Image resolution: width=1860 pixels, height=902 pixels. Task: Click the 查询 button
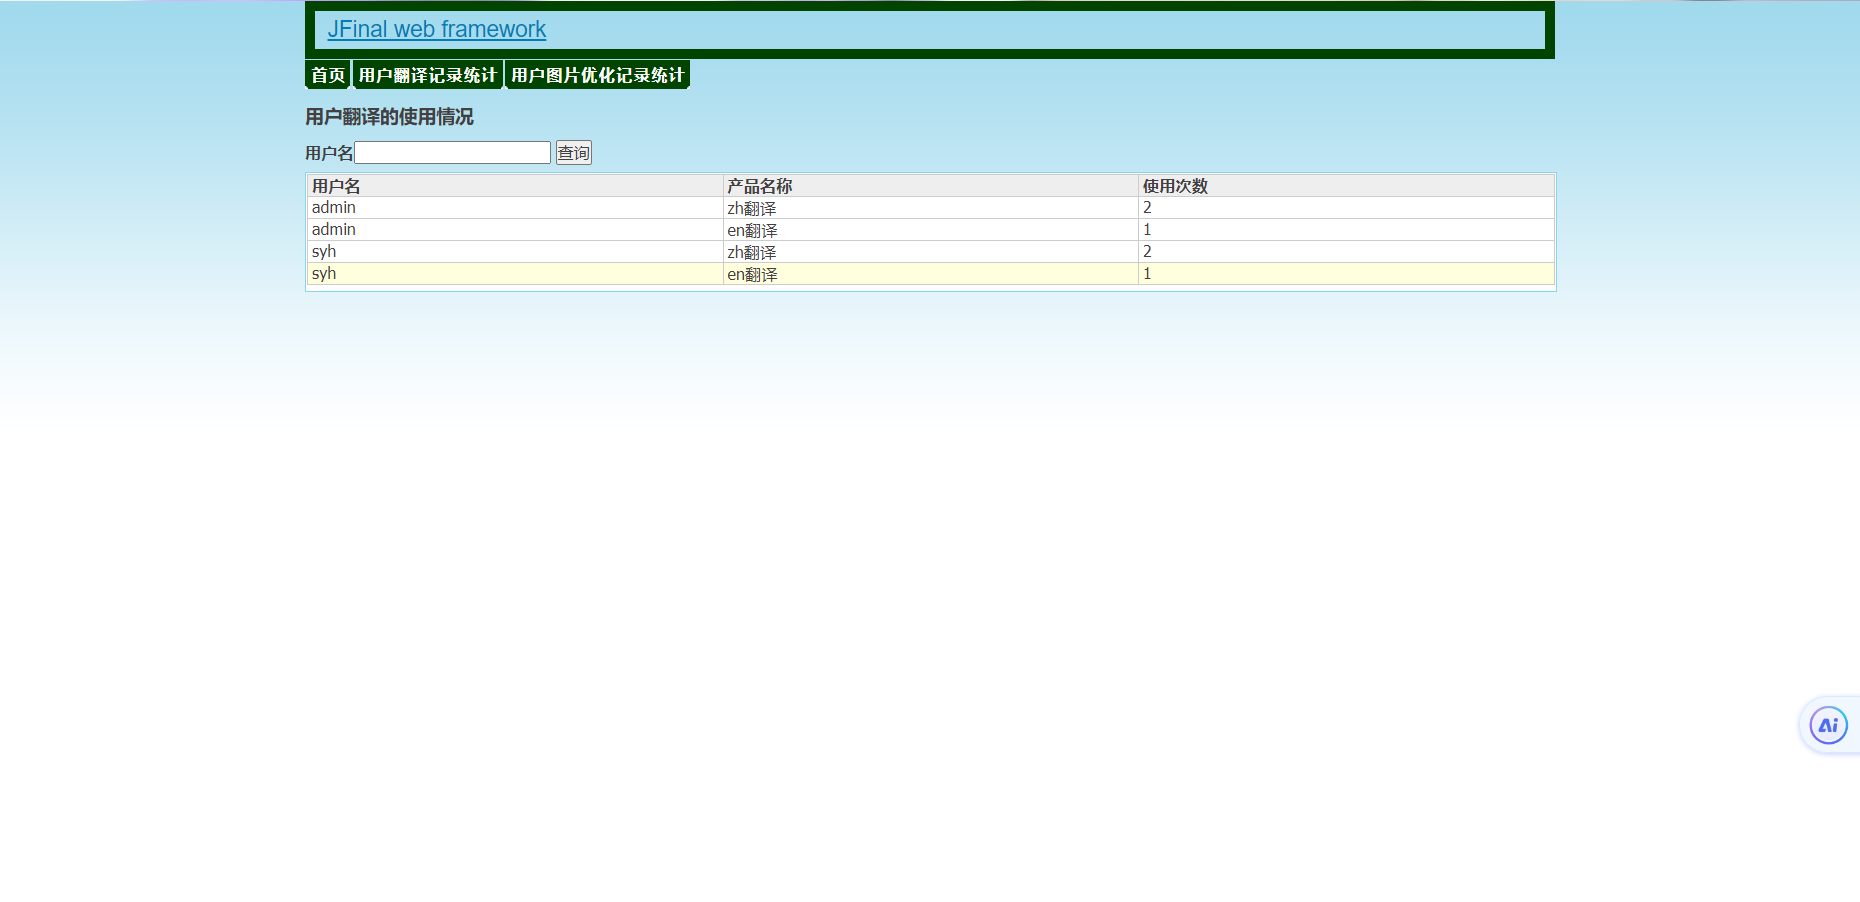[x=574, y=153]
